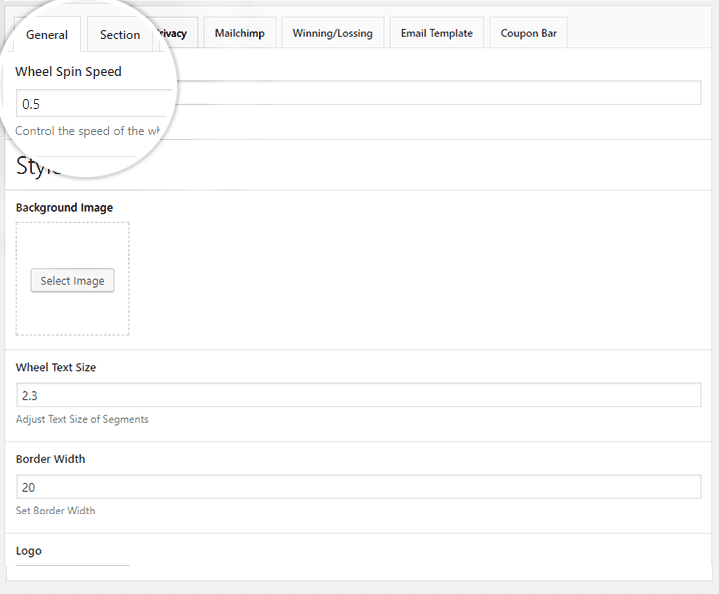The width and height of the screenshot is (719, 594).
Task: Click the 'Set Border Width' hint text
Action: tap(56, 511)
